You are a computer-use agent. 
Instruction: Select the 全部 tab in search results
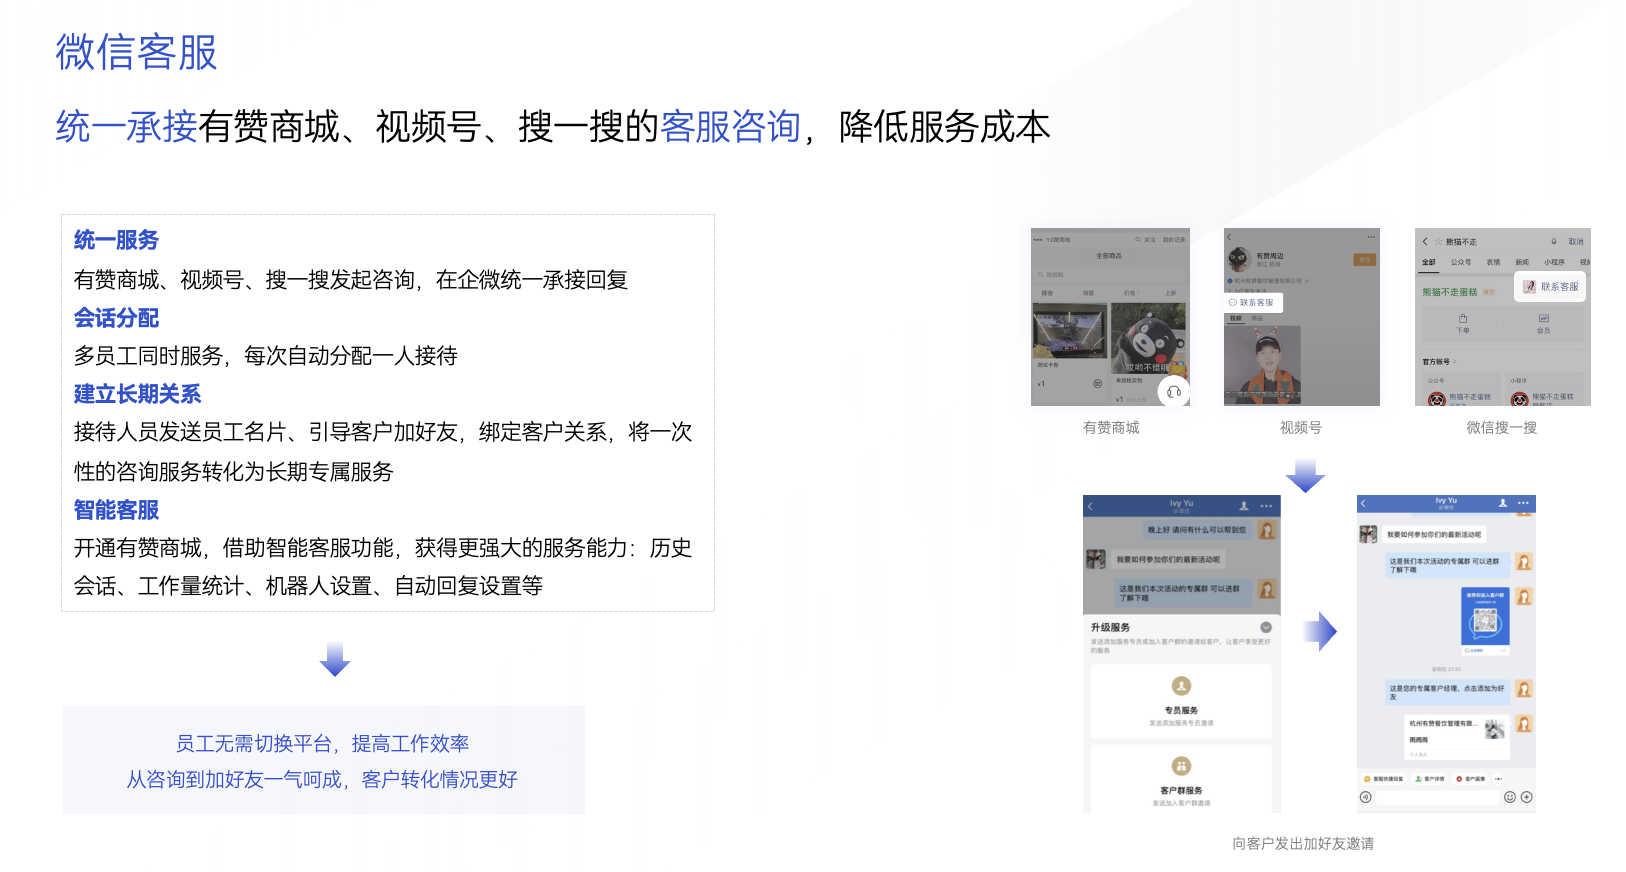(1429, 262)
